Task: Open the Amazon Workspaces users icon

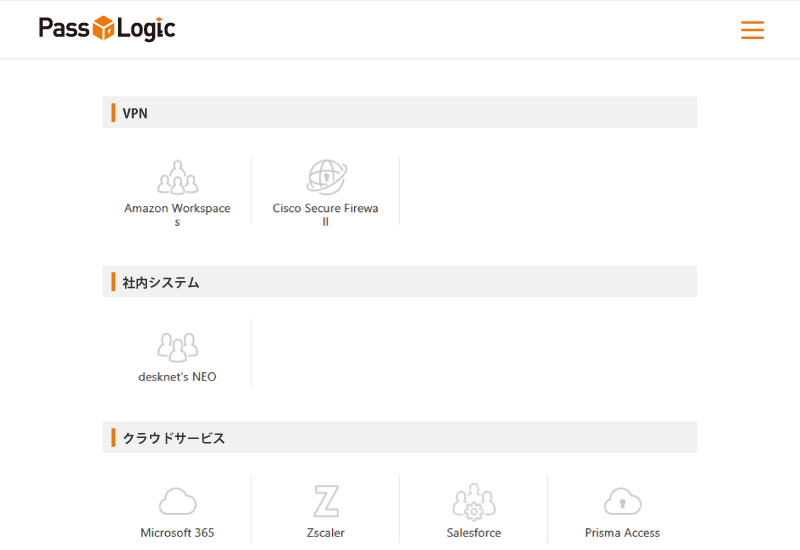Action: pyautogui.click(x=177, y=178)
